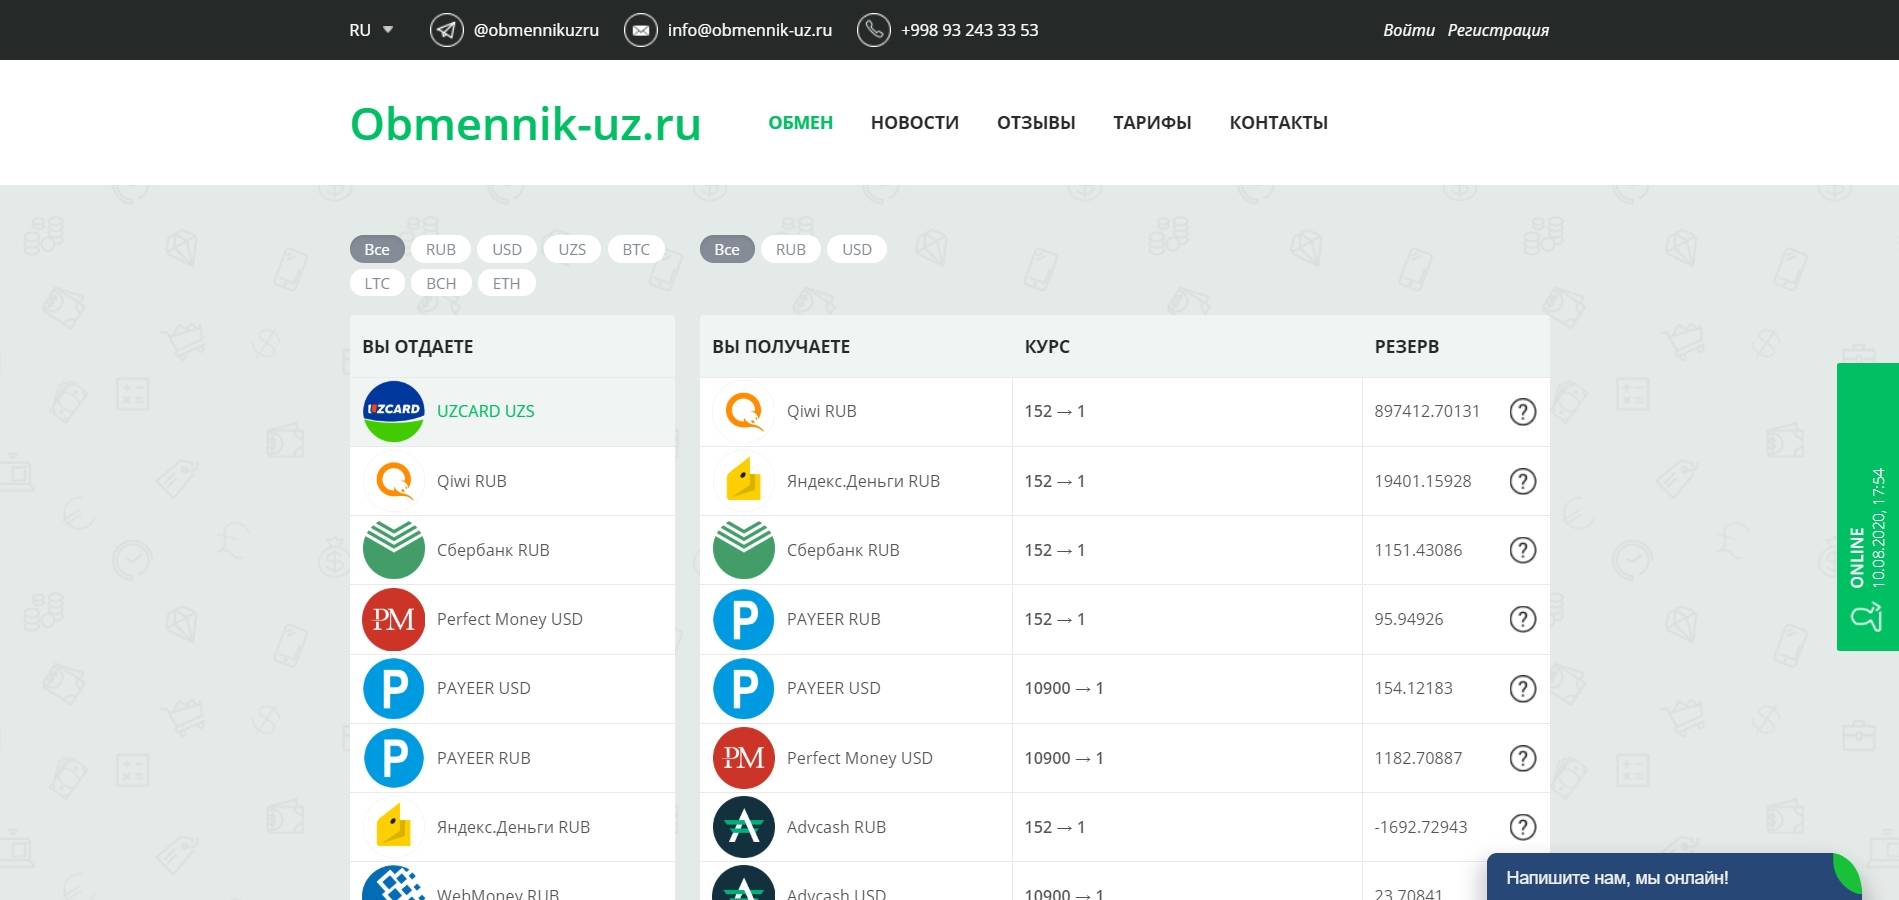Open the КОНТАКТЫ menu item
Viewport: 1899px width, 900px height.
point(1279,122)
